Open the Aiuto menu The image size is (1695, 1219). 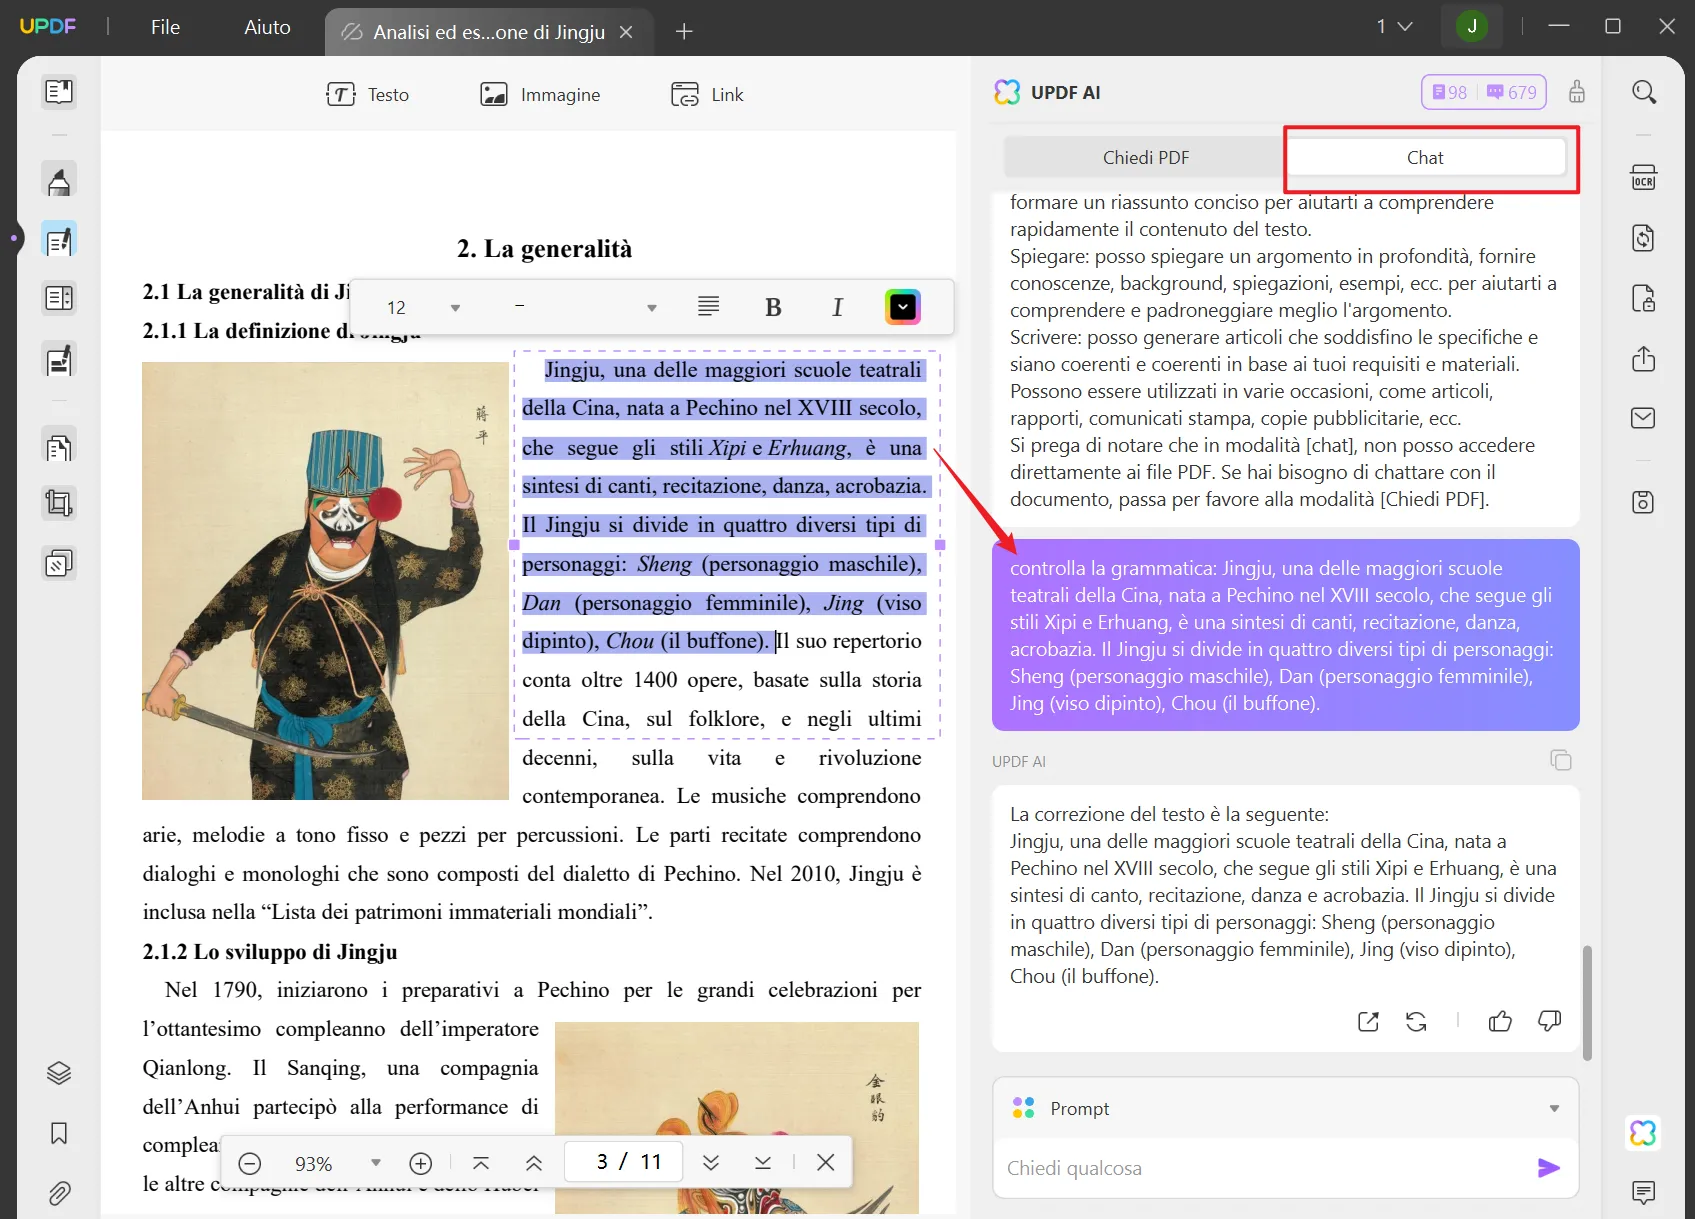pyautogui.click(x=267, y=27)
